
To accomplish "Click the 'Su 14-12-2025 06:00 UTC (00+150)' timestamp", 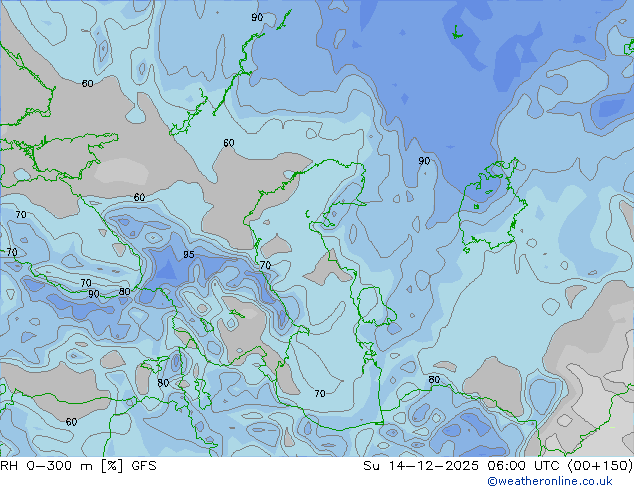I will 498,466.
